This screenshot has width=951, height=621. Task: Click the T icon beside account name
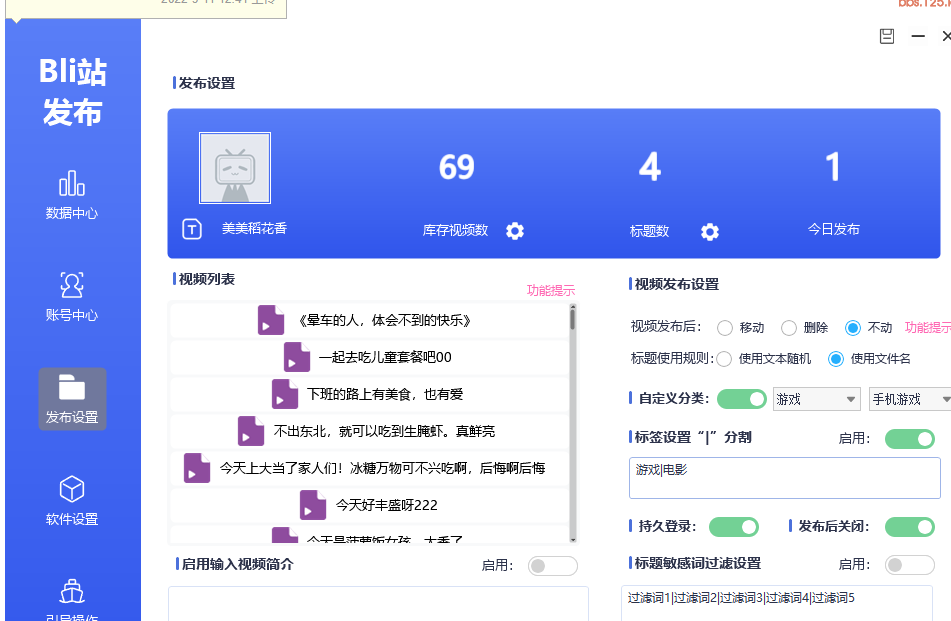pyautogui.click(x=192, y=229)
